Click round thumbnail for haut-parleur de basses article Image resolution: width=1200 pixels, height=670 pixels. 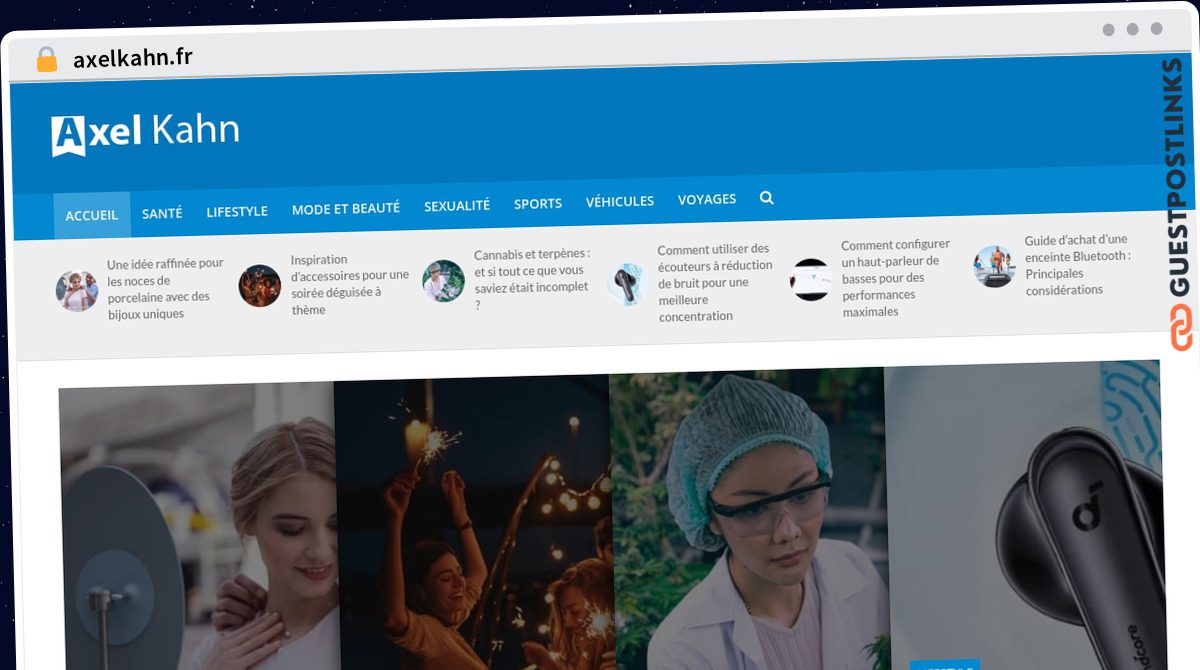[x=810, y=279]
